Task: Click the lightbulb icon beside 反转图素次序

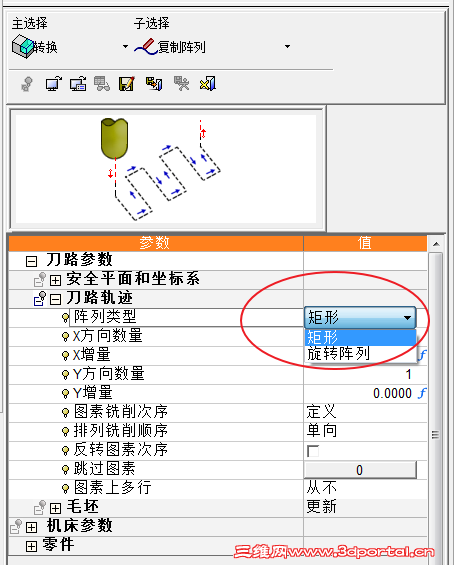Action: (x=65, y=451)
